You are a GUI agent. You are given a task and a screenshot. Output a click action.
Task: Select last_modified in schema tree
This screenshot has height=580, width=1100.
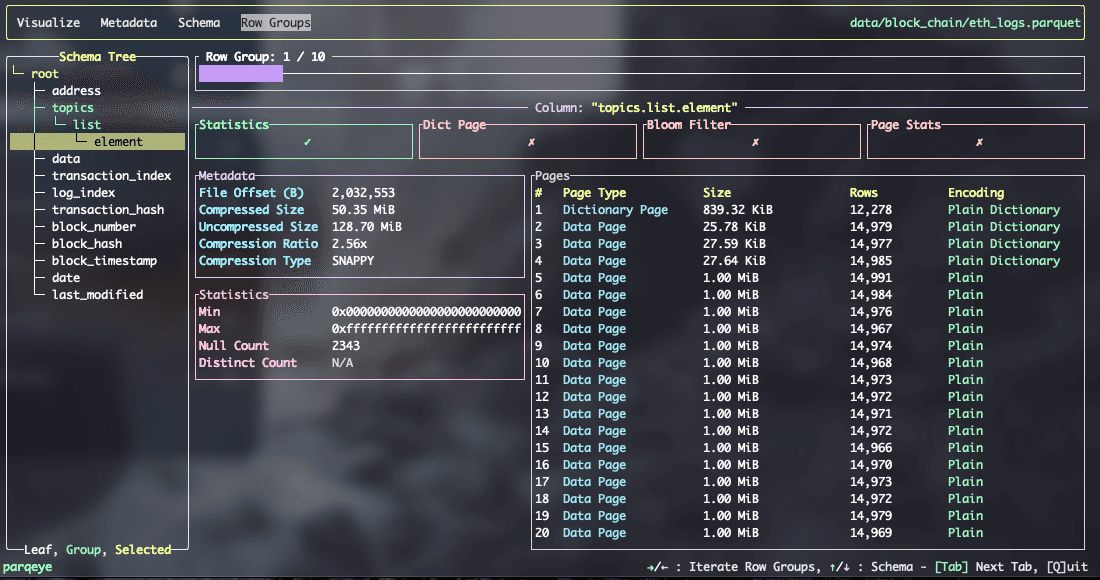click(98, 295)
